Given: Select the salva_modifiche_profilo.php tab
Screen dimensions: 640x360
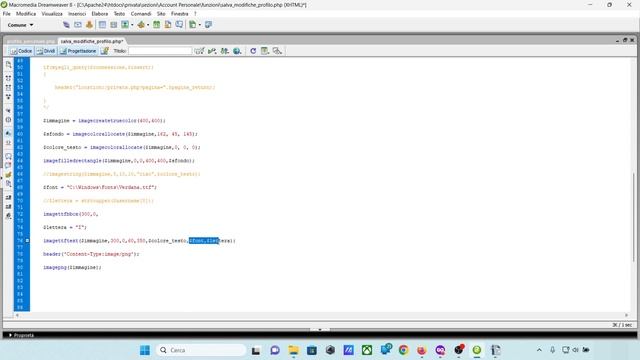Looking at the screenshot, I should point(91,41).
